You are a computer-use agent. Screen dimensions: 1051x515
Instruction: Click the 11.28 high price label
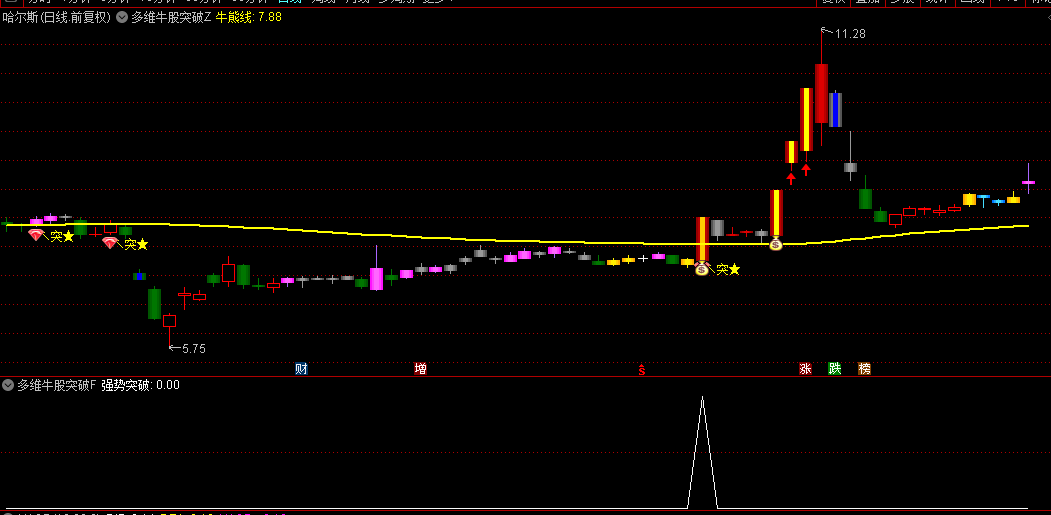[x=850, y=34]
